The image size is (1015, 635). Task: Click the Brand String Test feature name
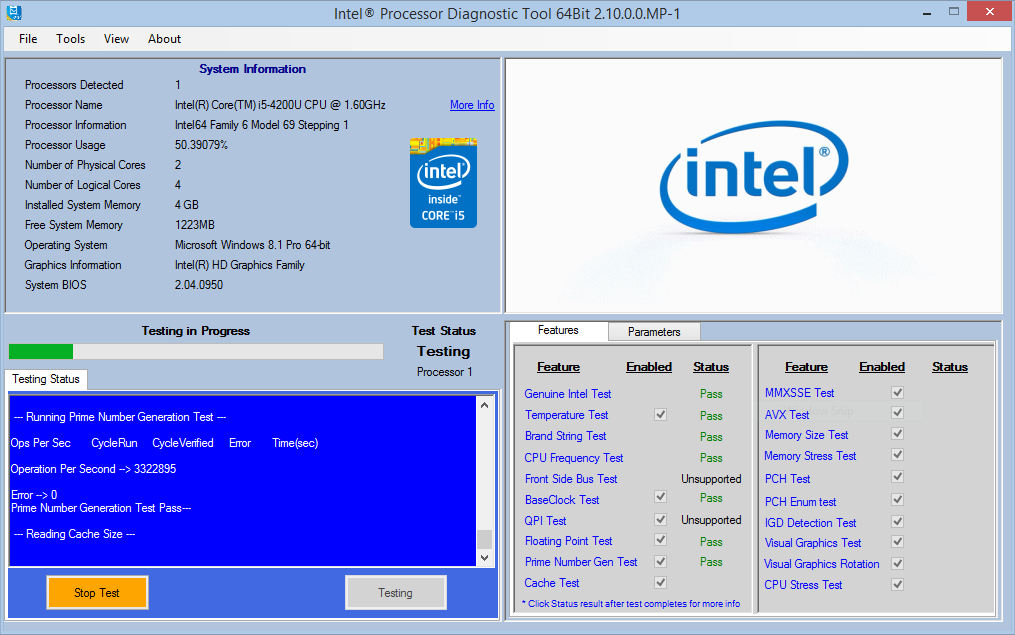click(566, 436)
